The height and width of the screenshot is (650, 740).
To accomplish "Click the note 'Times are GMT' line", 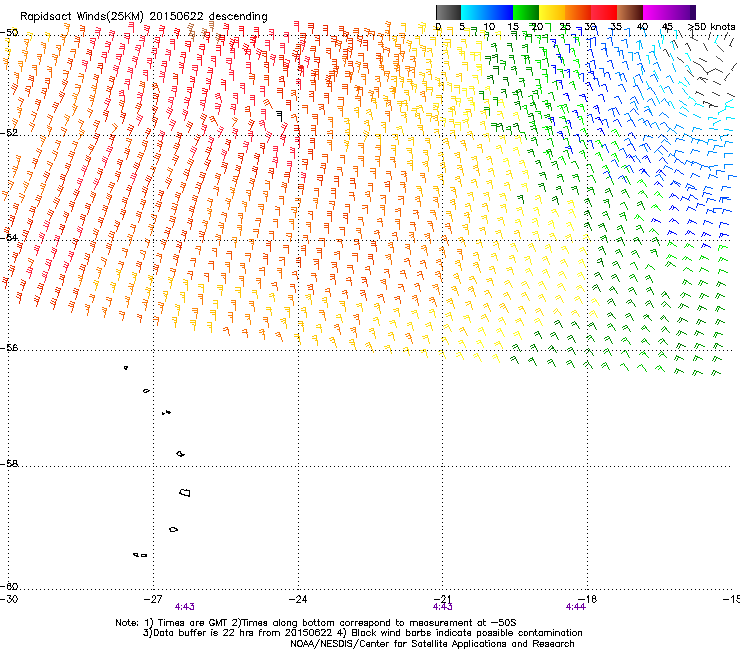I will tap(316, 623).
